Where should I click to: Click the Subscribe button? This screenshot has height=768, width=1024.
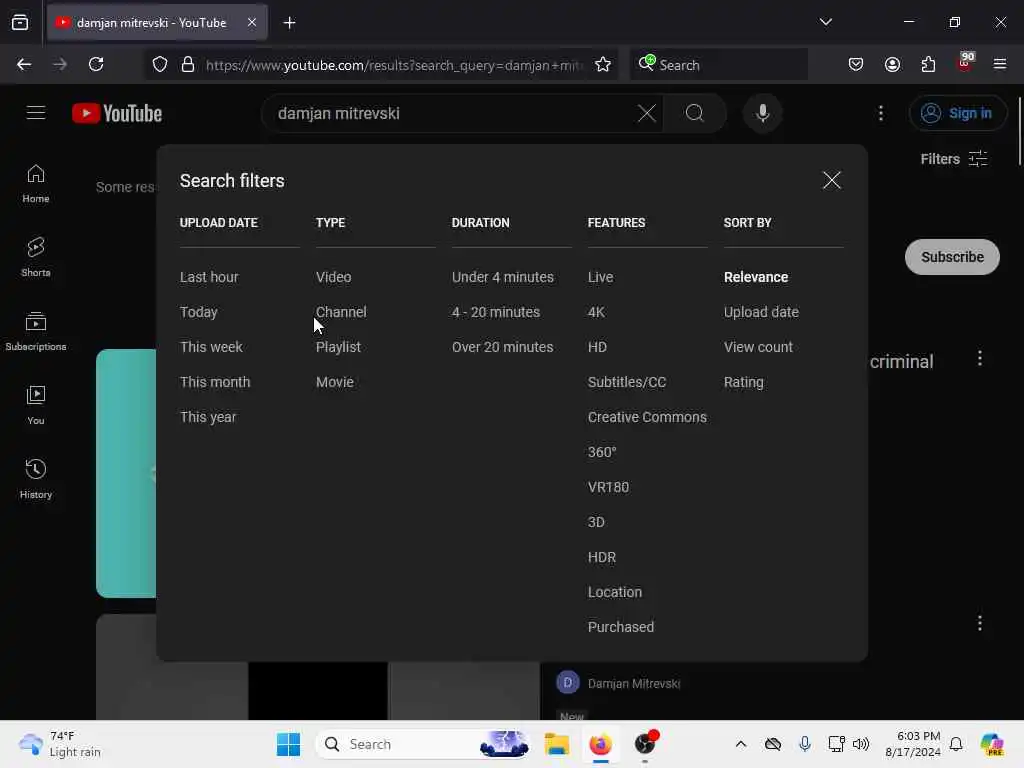952,257
